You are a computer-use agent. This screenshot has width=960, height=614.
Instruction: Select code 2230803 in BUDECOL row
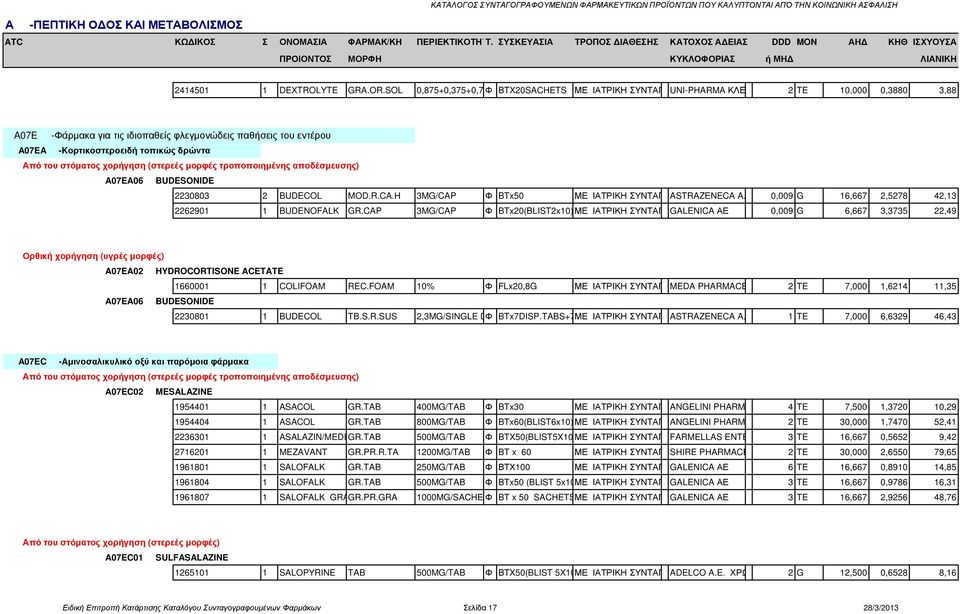(217, 196)
